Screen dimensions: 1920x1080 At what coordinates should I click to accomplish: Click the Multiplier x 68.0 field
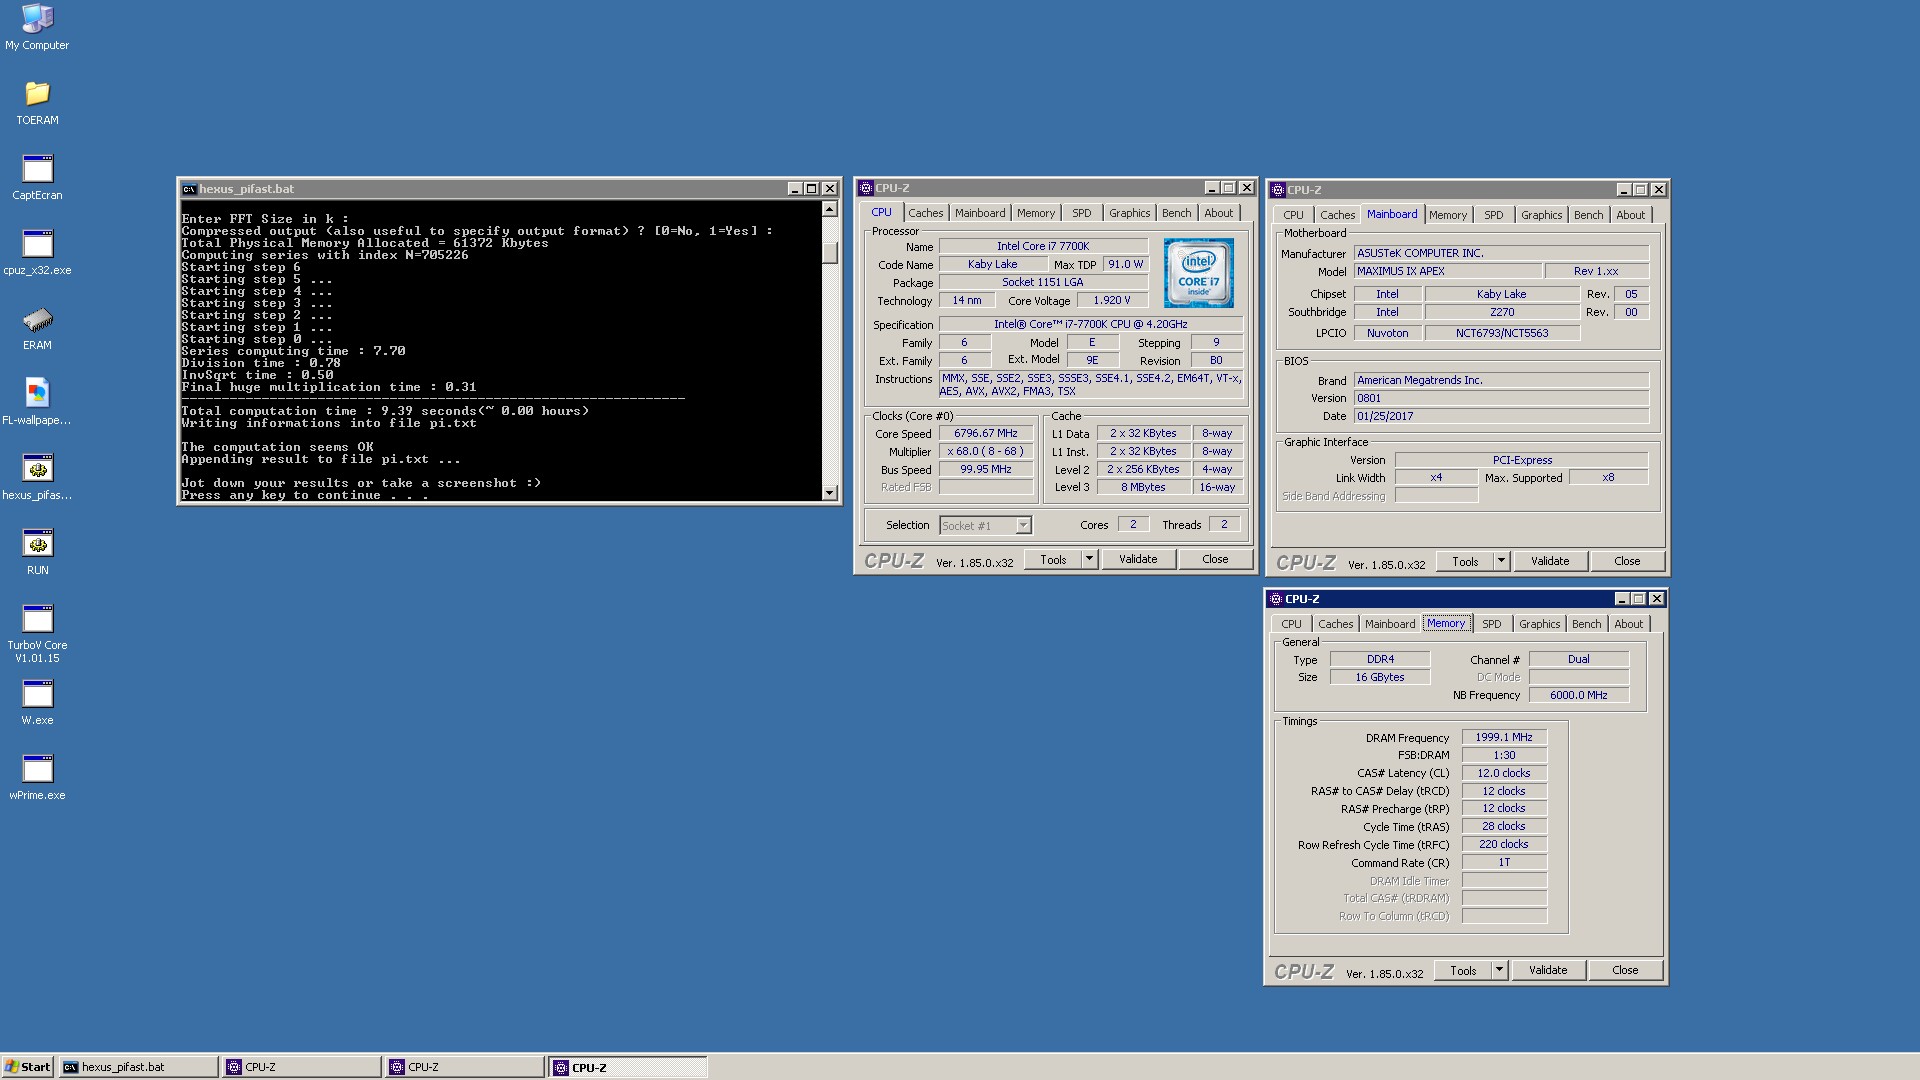(985, 451)
